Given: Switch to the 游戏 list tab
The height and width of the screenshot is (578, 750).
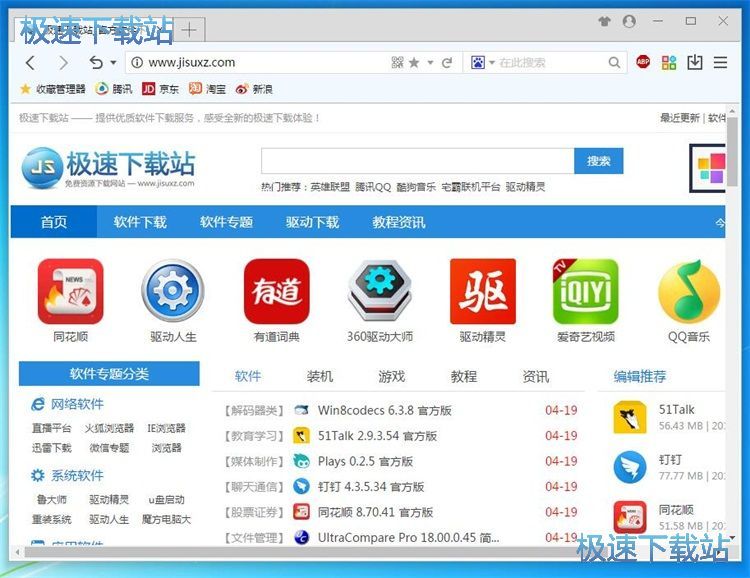Looking at the screenshot, I should click(x=391, y=377).
